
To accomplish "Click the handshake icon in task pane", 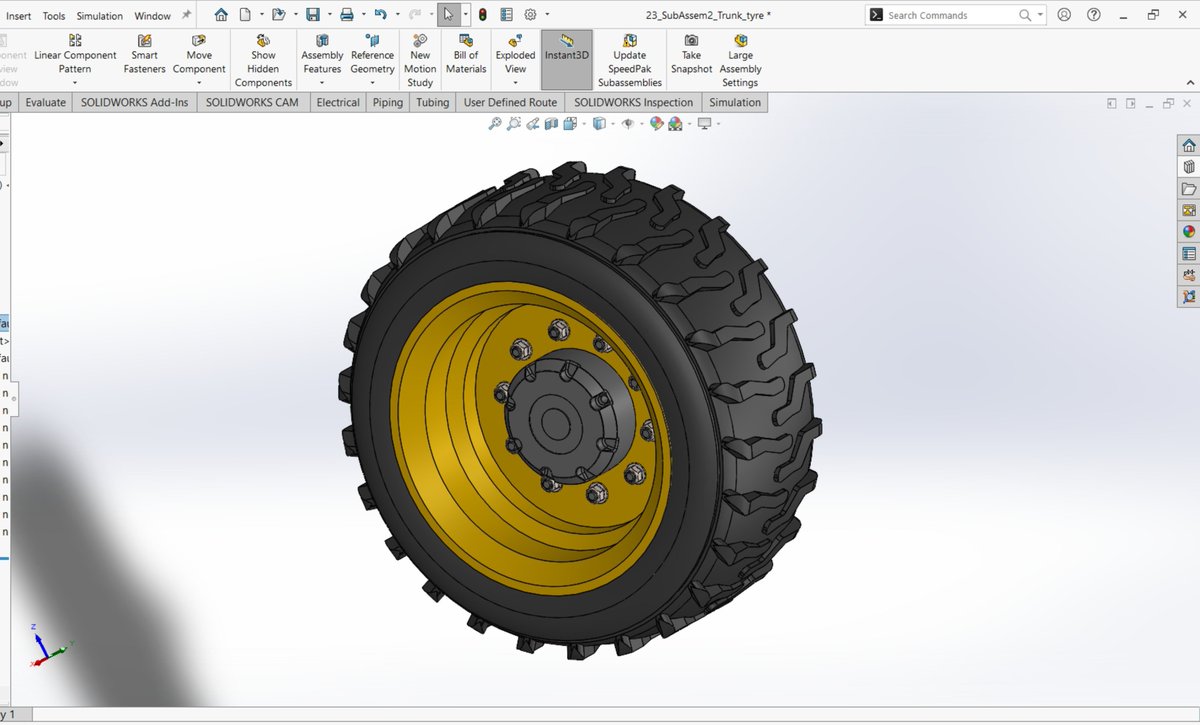I will (1189, 275).
